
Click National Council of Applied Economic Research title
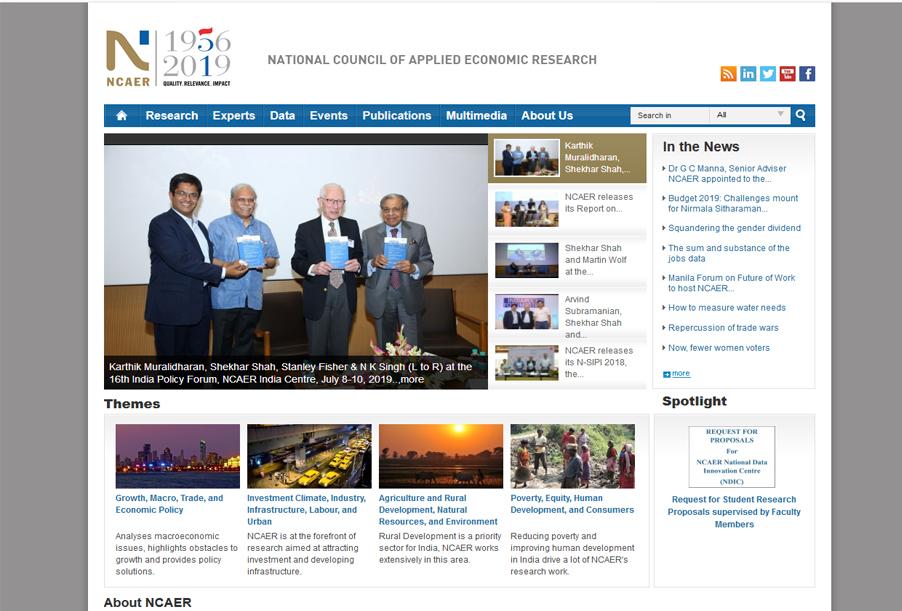click(432, 60)
